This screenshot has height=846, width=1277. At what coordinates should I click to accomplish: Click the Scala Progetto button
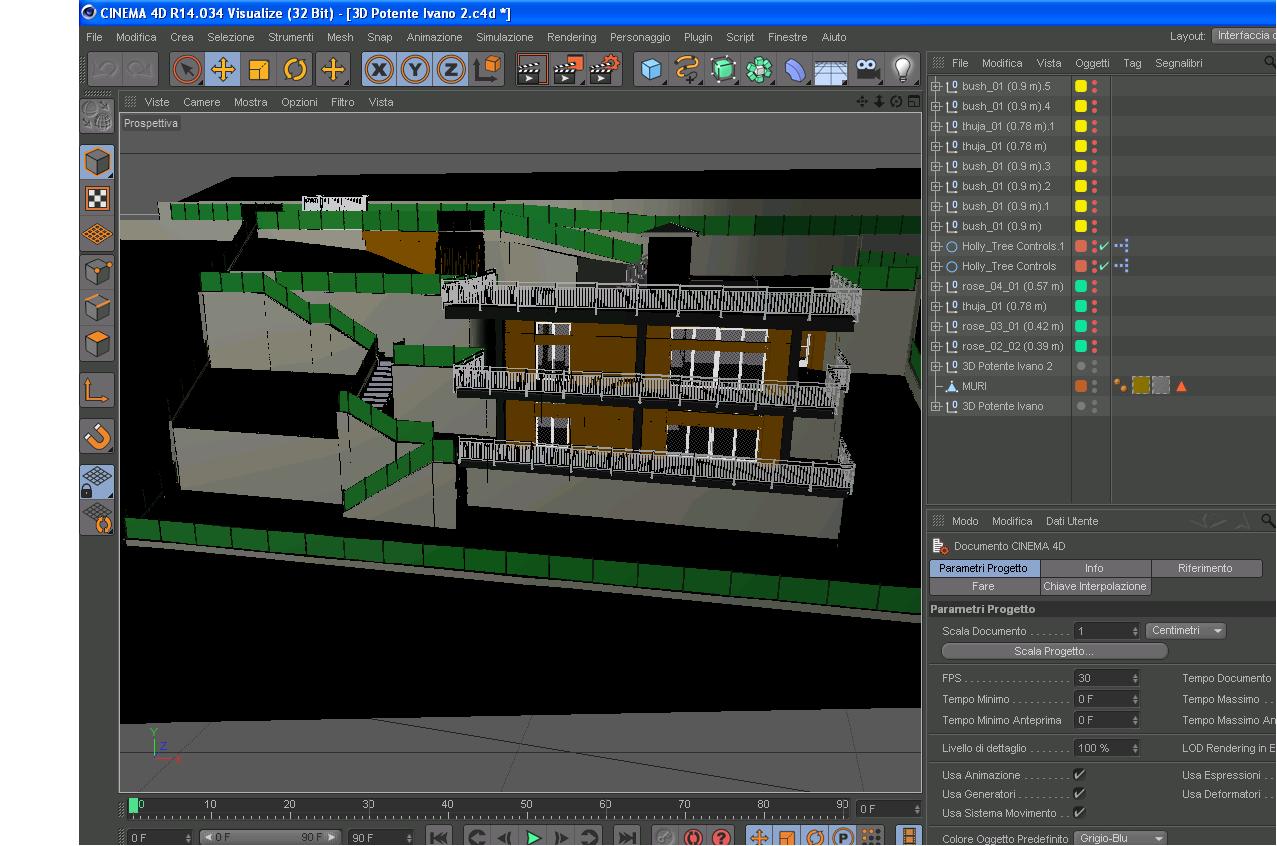pyautogui.click(x=1054, y=651)
